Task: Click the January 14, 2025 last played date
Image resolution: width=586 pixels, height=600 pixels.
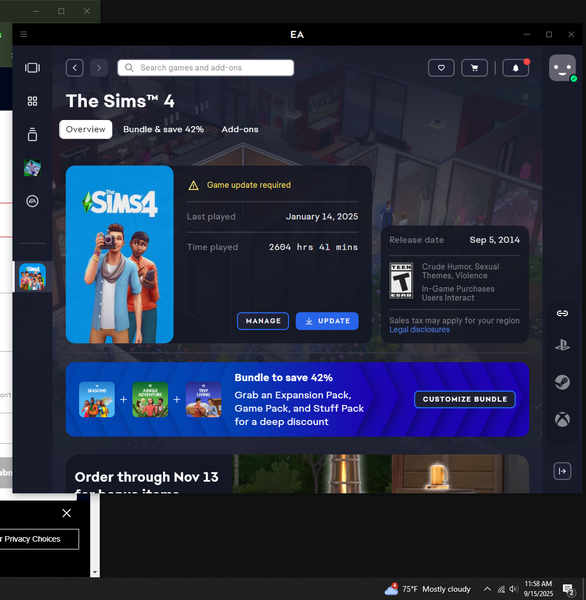Action: [322, 217]
